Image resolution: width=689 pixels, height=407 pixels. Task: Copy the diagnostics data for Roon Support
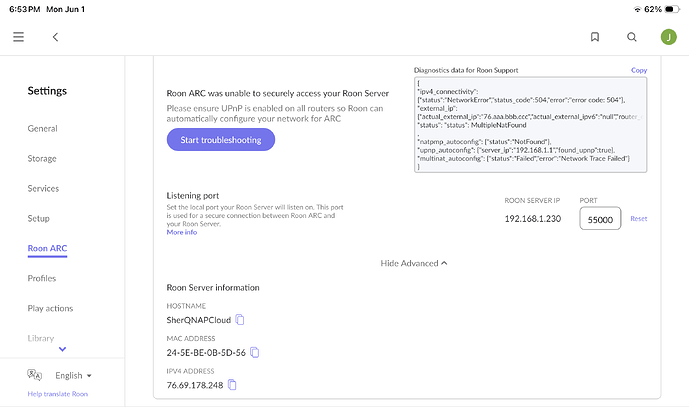[x=638, y=70]
